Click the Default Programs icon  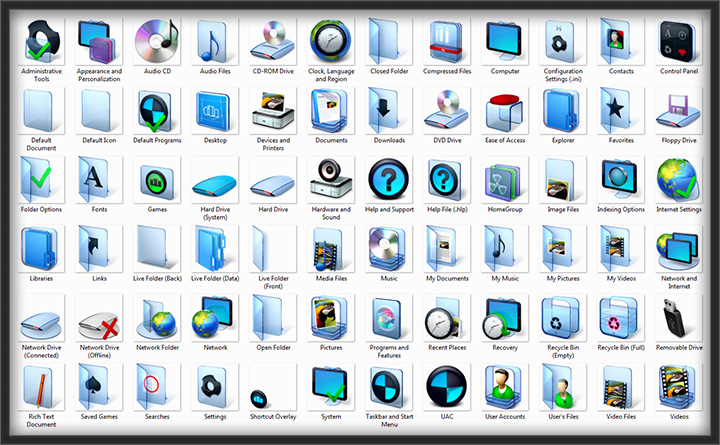click(156, 111)
